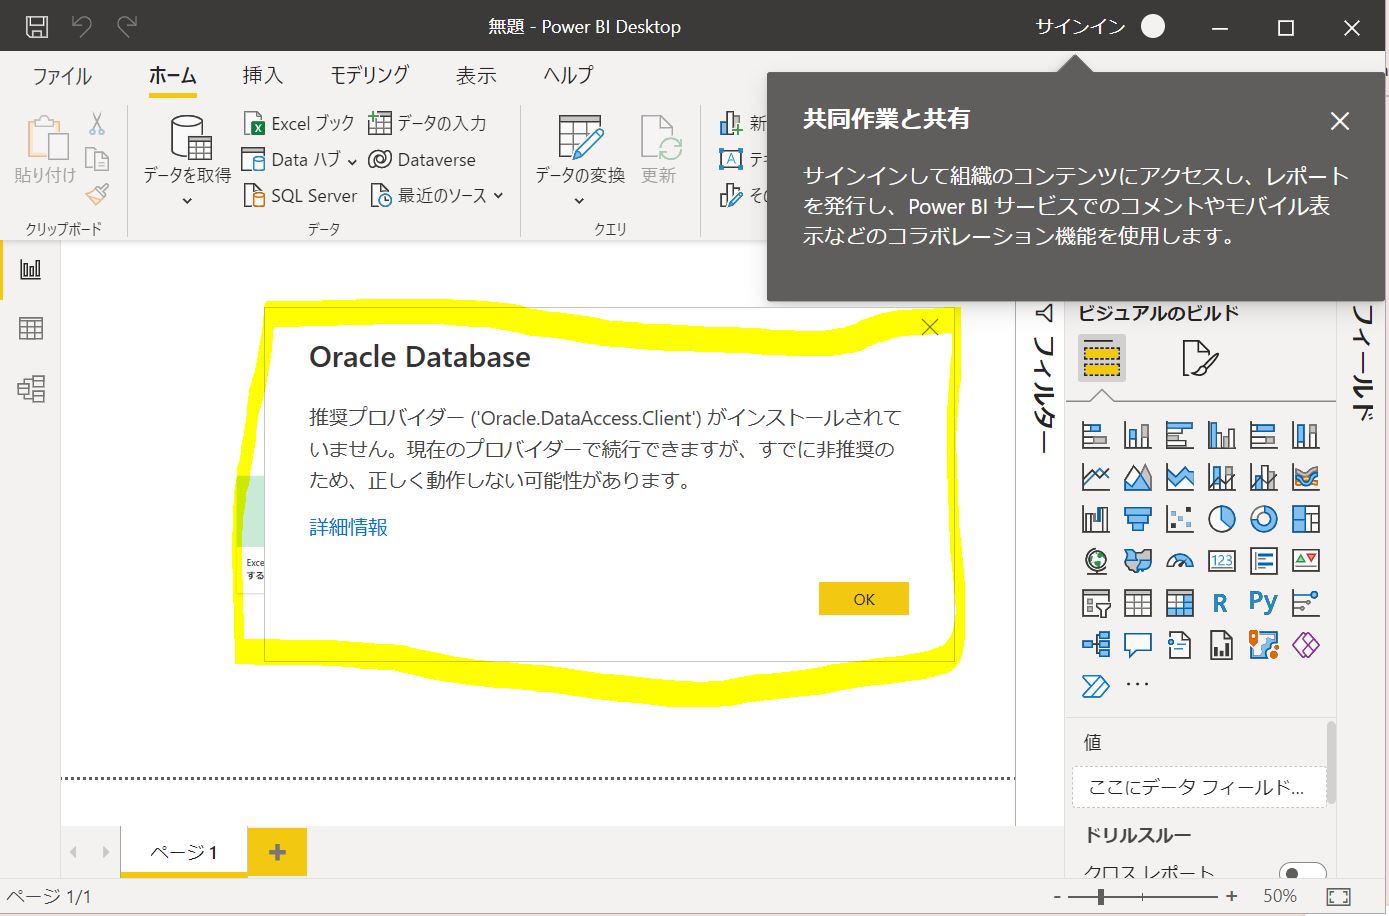
Task: Expand the データを取得 dropdown
Action: click(187, 201)
